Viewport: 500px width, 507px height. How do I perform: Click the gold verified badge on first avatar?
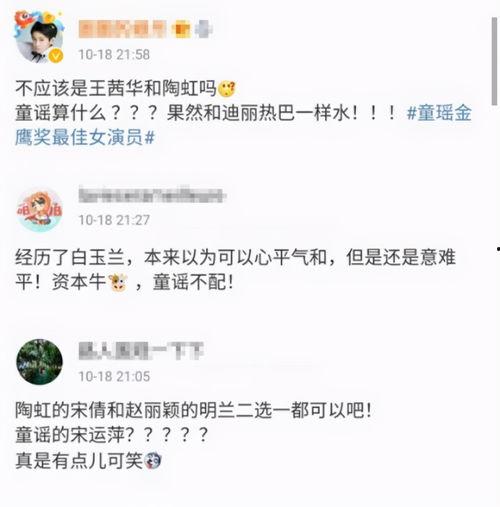click(x=56, y=55)
